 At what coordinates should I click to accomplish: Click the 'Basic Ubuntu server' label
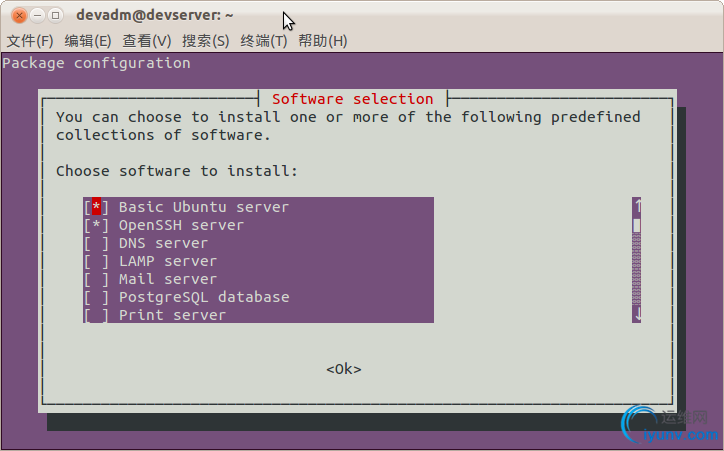click(x=204, y=207)
